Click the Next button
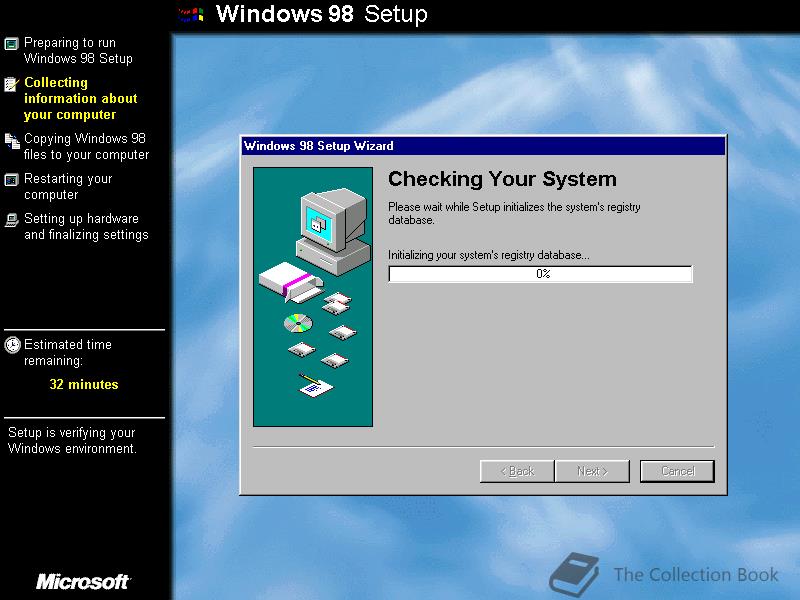The width and height of the screenshot is (800, 600). coord(592,471)
